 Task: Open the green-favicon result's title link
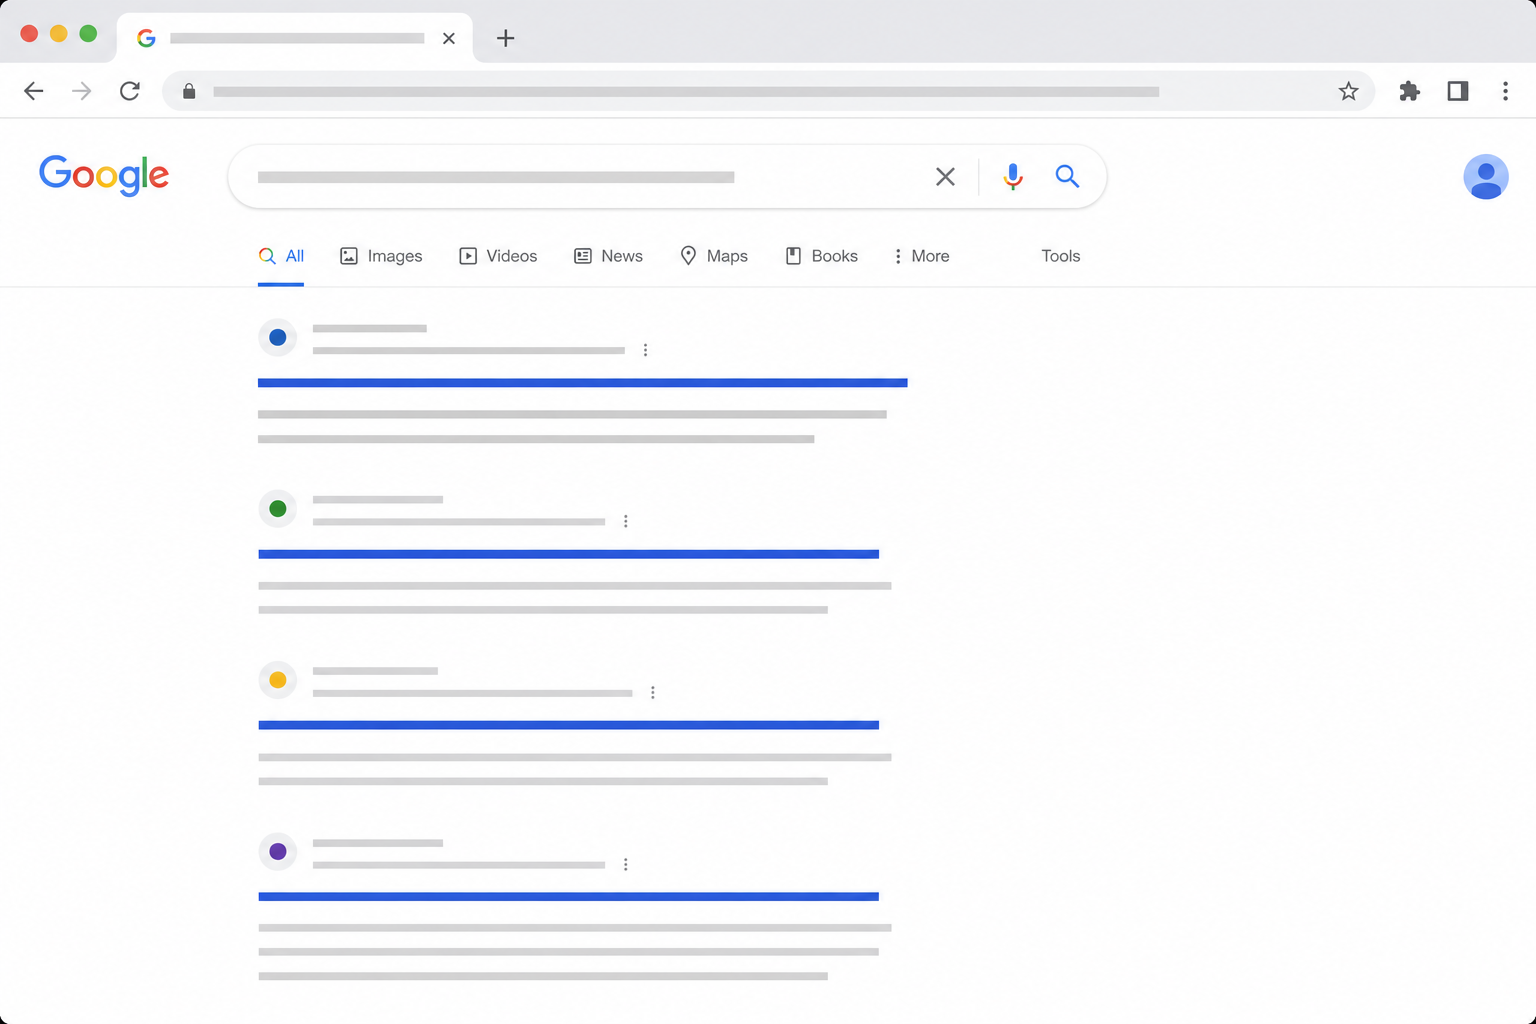tap(569, 554)
